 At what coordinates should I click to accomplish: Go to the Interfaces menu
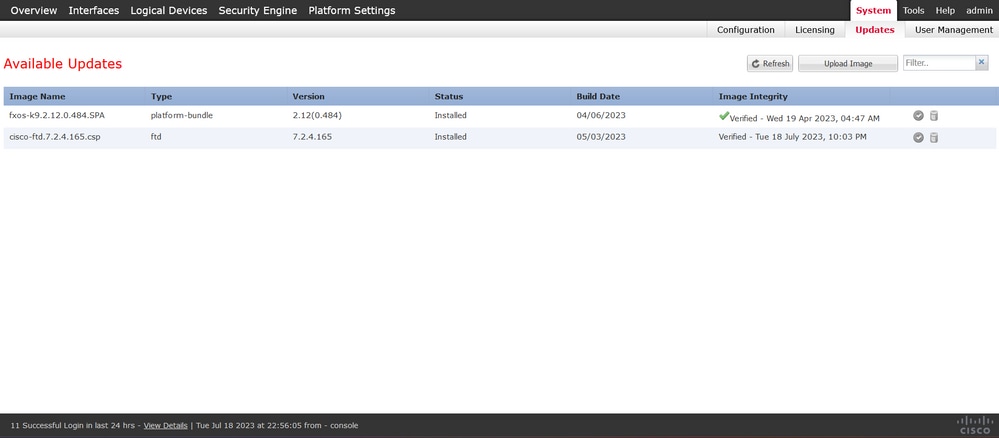coord(94,10)
